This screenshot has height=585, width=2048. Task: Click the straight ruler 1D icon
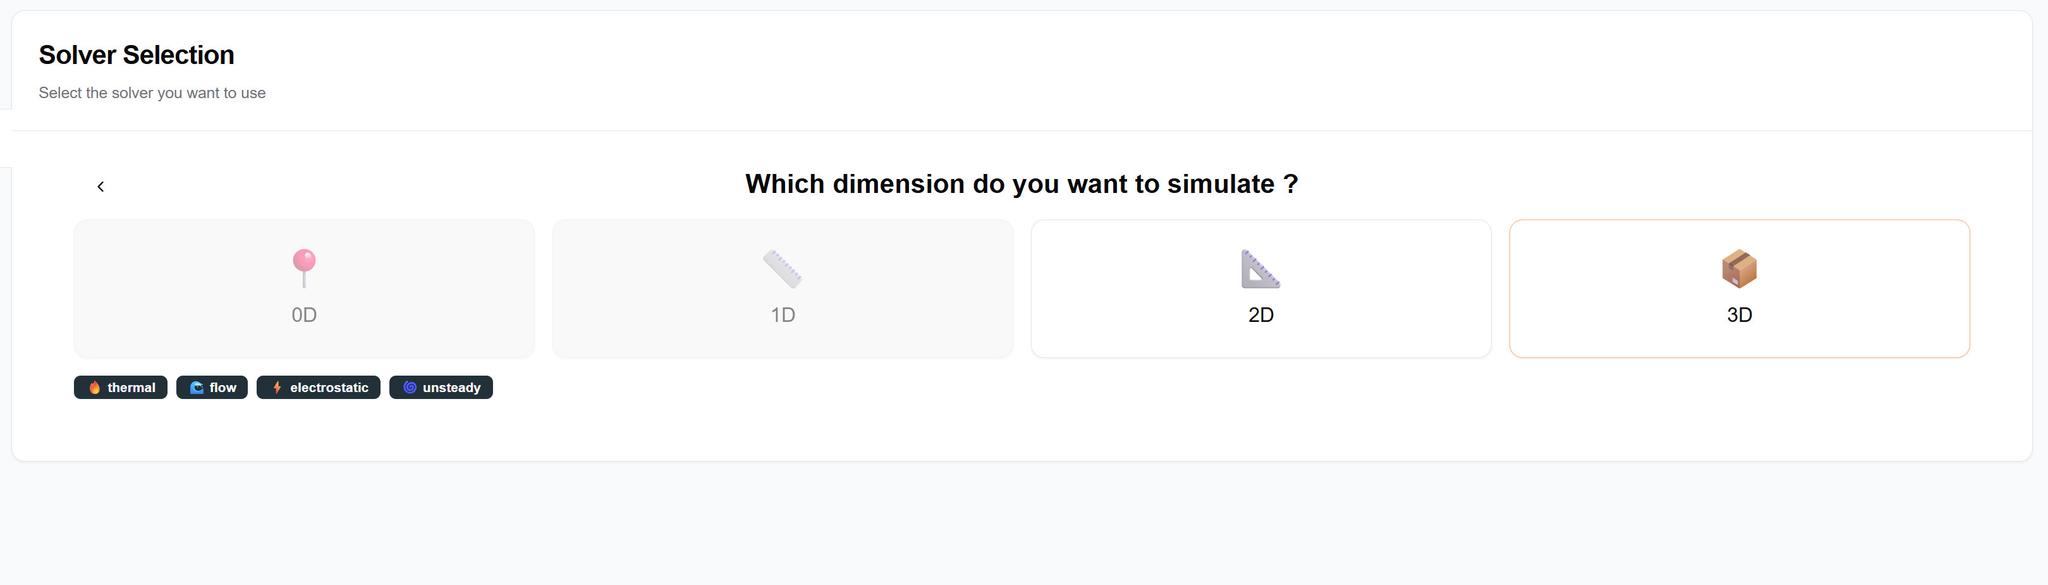(x=782, y=268)
